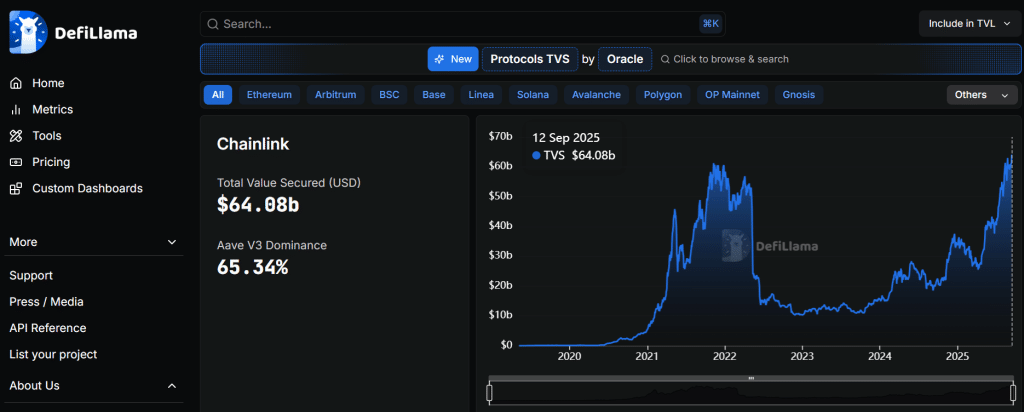Click the left handle of chart range slider
This screenshot has width=1024, height=412.
pos(489,392)
